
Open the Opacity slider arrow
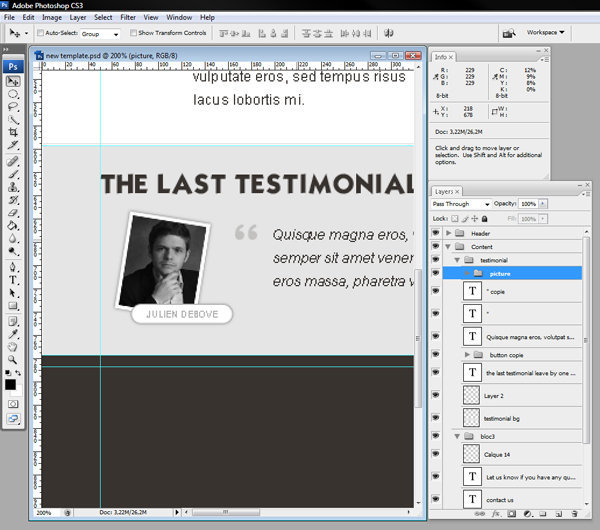point(543,204)
